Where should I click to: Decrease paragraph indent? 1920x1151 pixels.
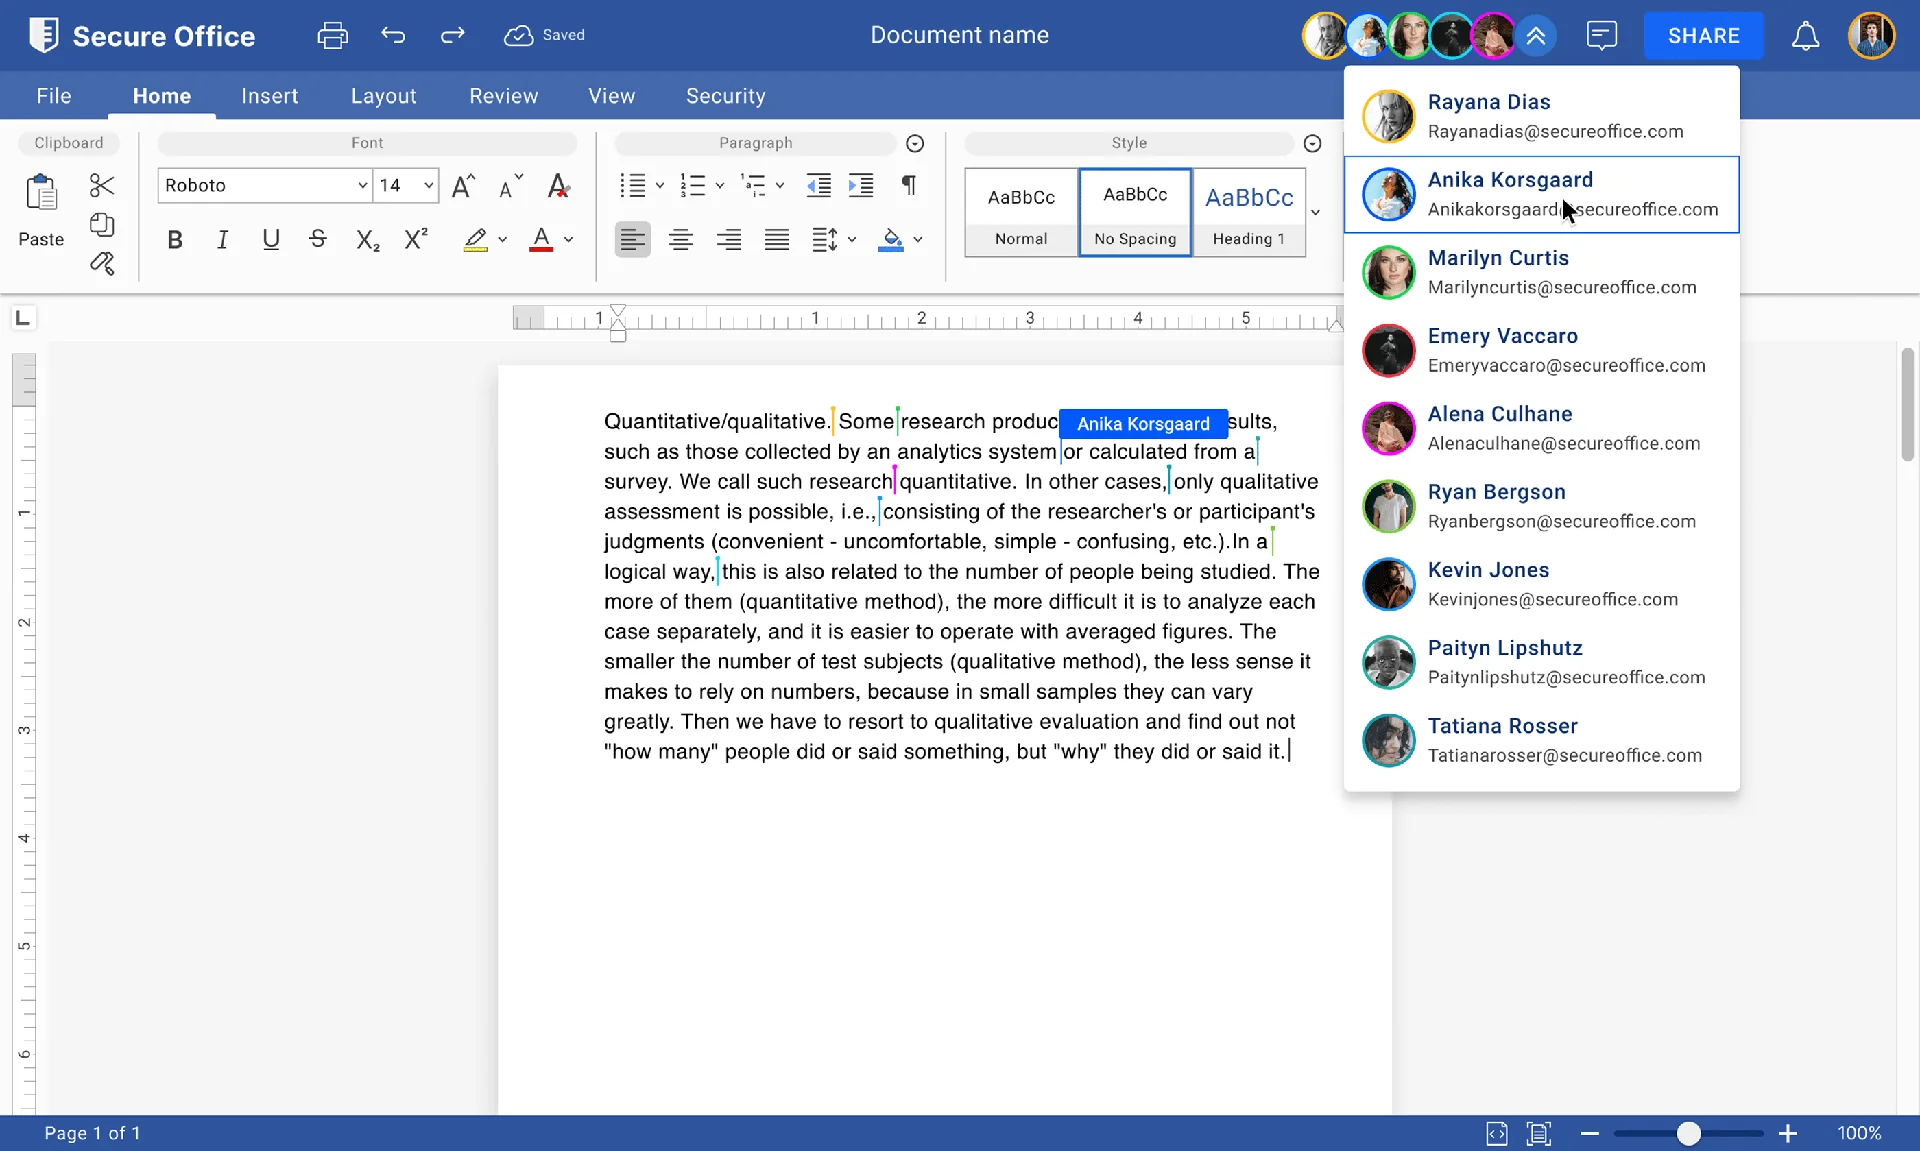819,185
